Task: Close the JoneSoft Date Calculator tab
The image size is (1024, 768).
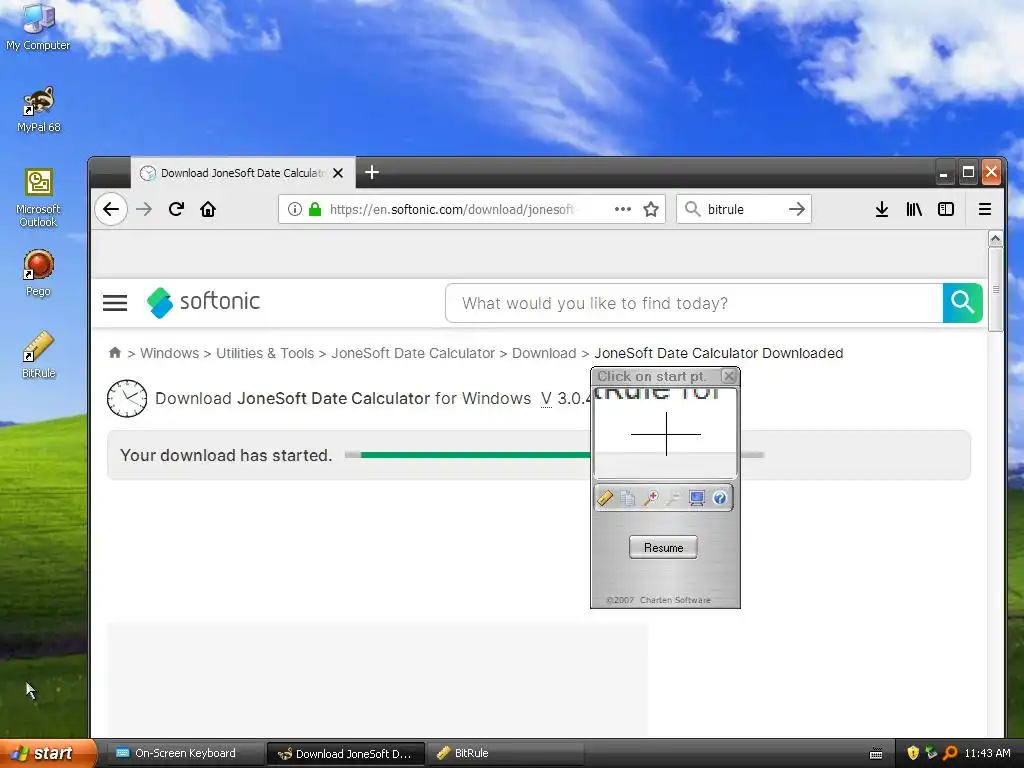Action: 338,173
